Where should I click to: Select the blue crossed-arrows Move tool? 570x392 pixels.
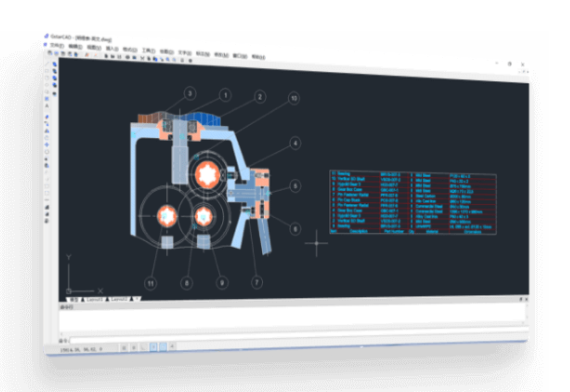[x=47, y=145]
